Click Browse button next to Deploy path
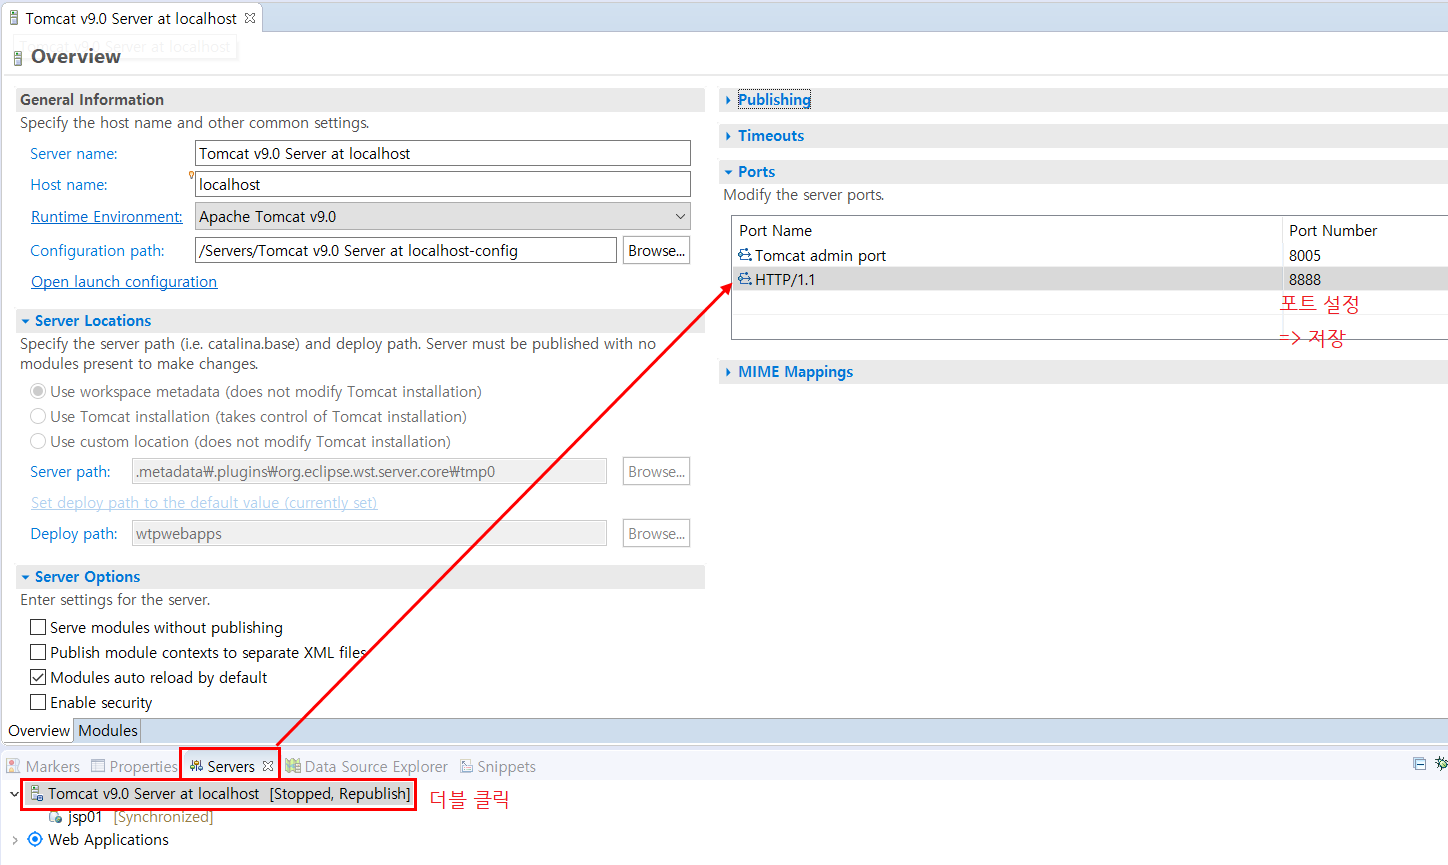Image resolution: width=1448 pixels, height=865 pixels. point(656,533)
